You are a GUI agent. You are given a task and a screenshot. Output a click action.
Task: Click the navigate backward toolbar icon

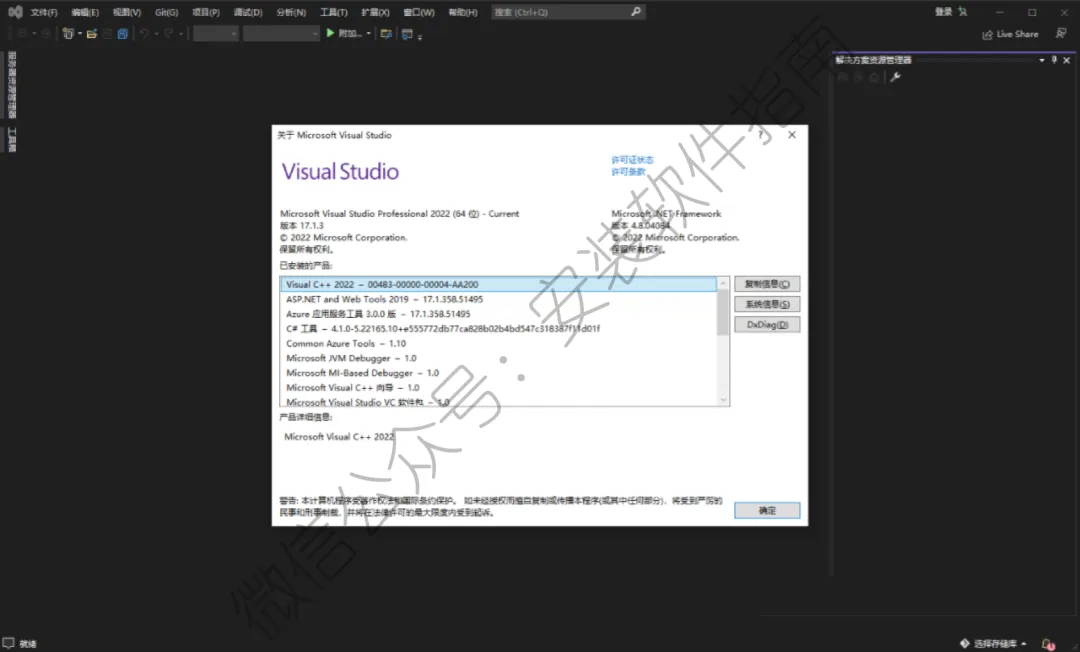point(21,33)
